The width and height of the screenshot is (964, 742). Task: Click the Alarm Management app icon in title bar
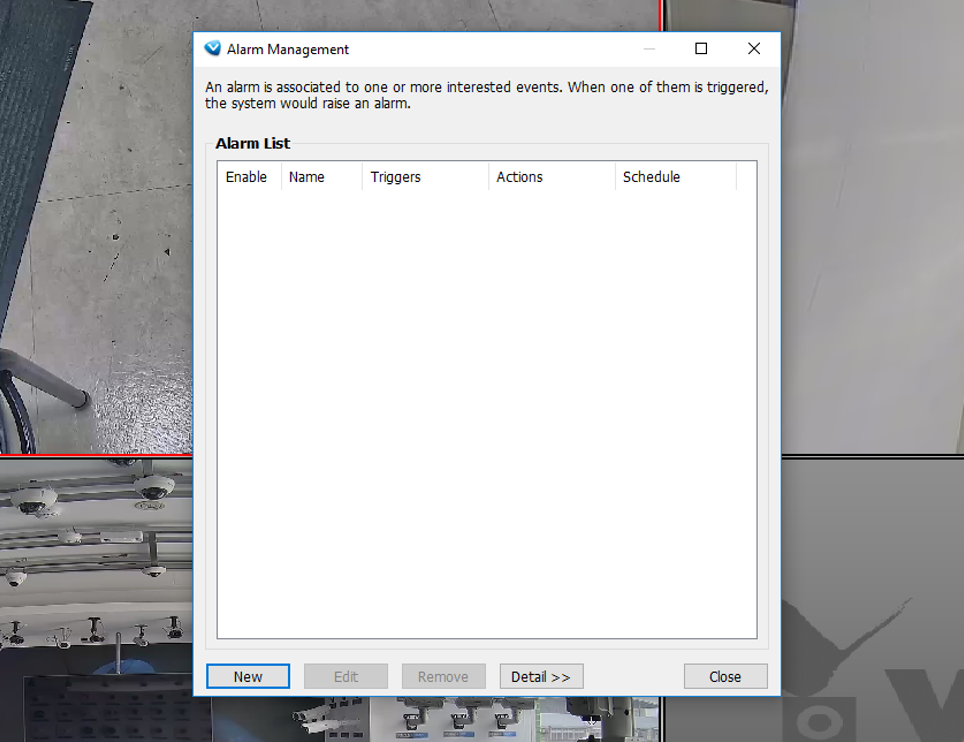[x=212, y=49]
